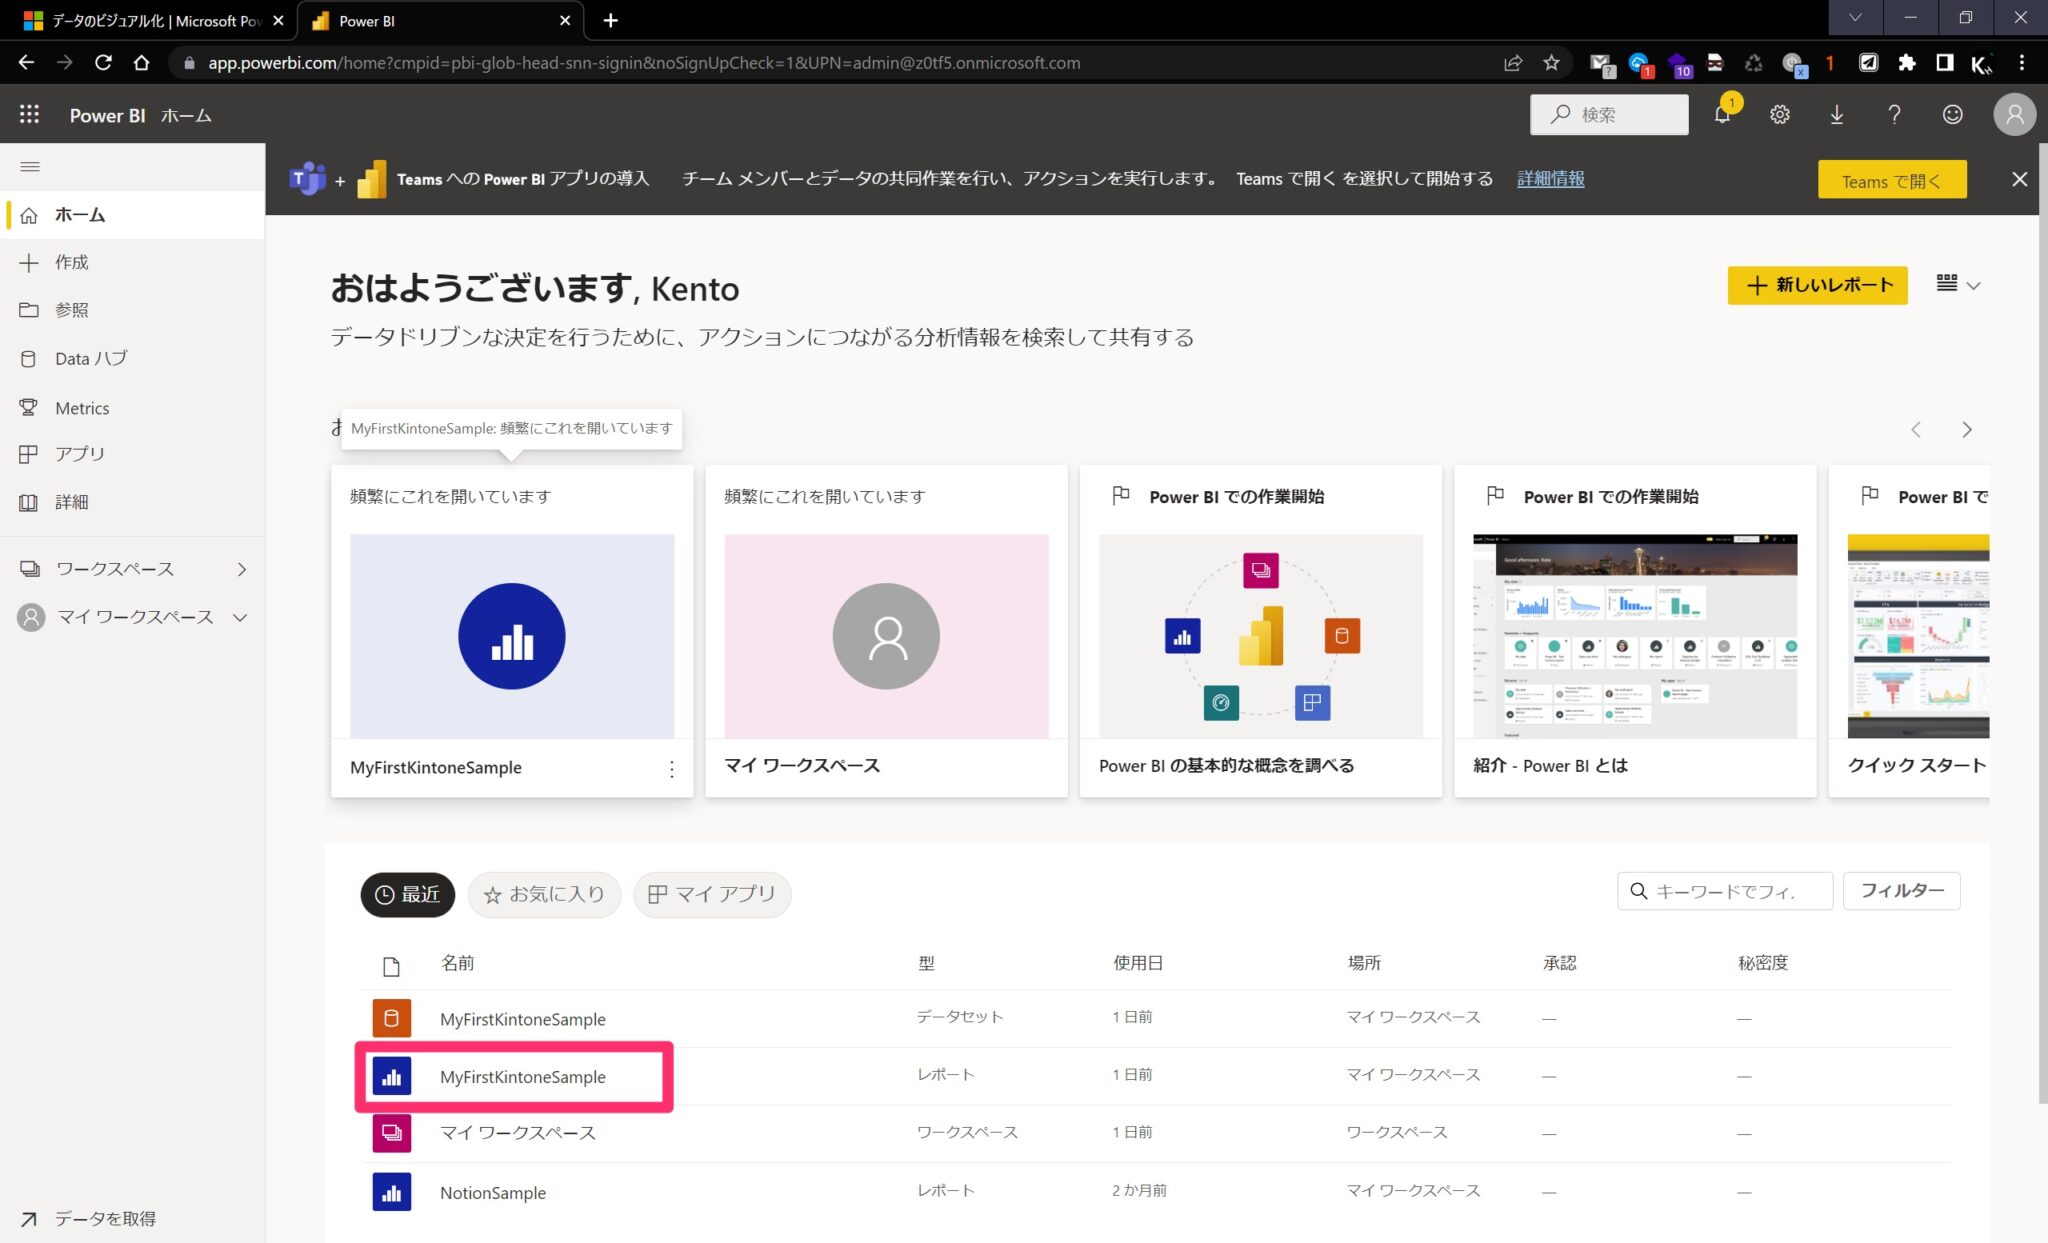
Task: Select the Metrics icon in sidebar
Action: [x=81, y=407]
